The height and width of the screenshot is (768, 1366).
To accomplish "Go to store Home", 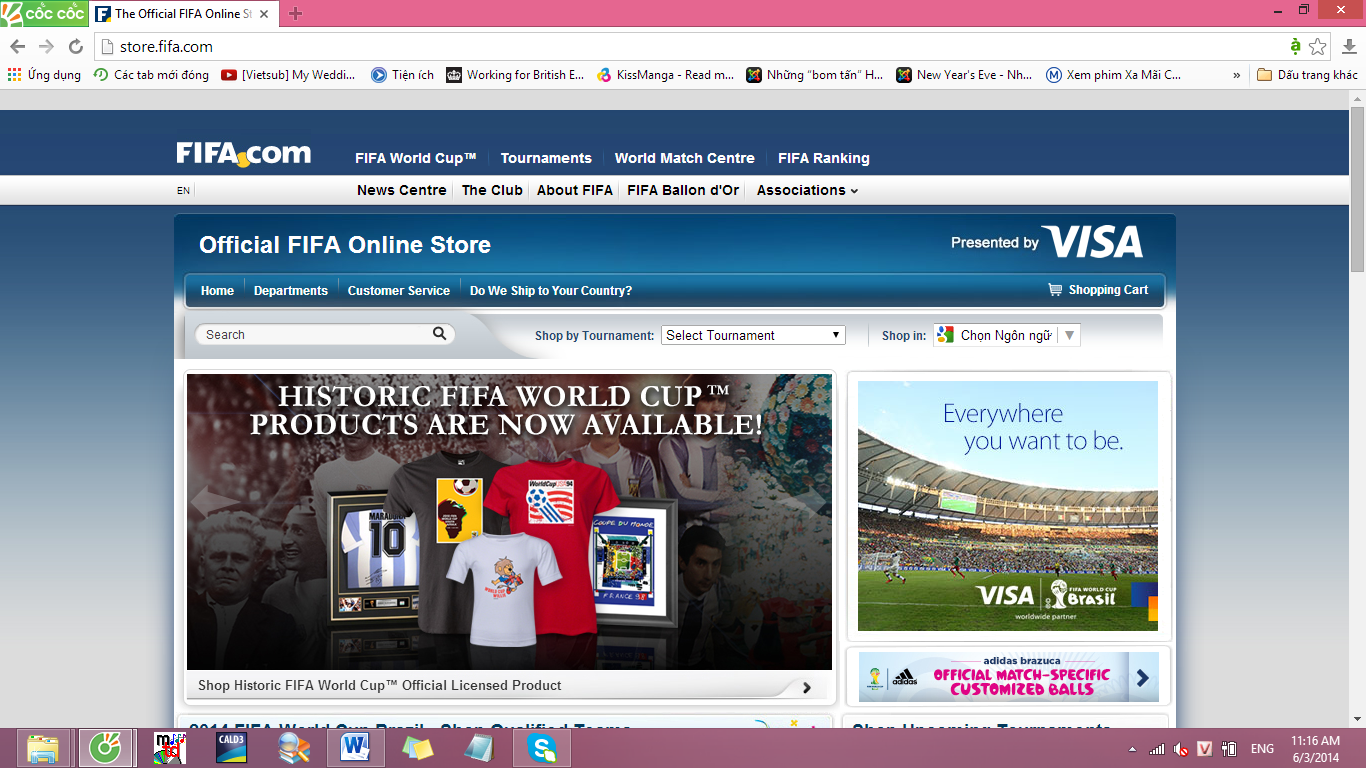I will 217,291.
